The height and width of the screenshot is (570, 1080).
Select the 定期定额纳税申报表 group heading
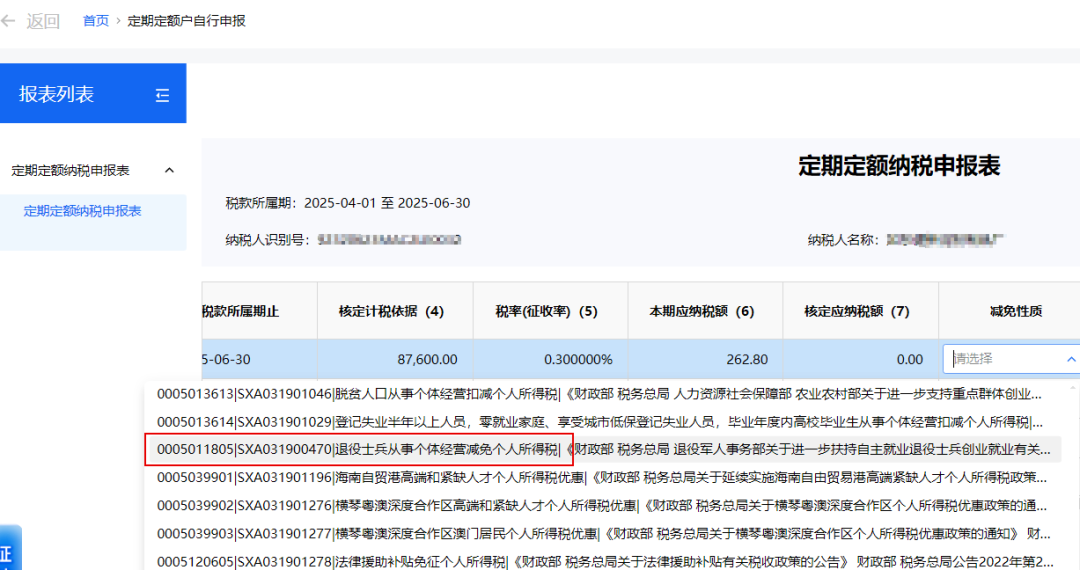(70, 170)
